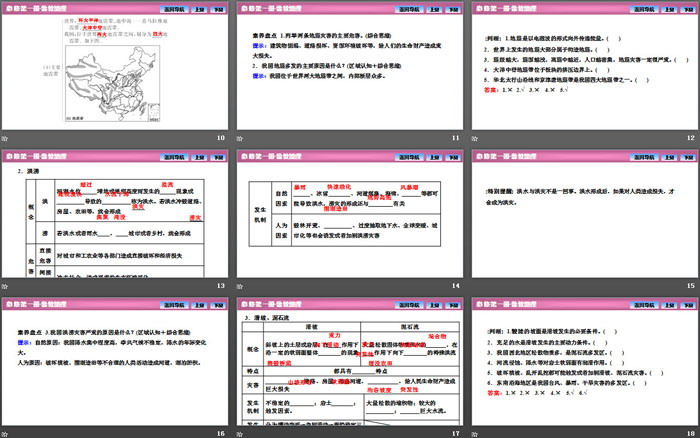
Task: Select the slide 10 thumbnail with China map
Action: click(115, 70)
